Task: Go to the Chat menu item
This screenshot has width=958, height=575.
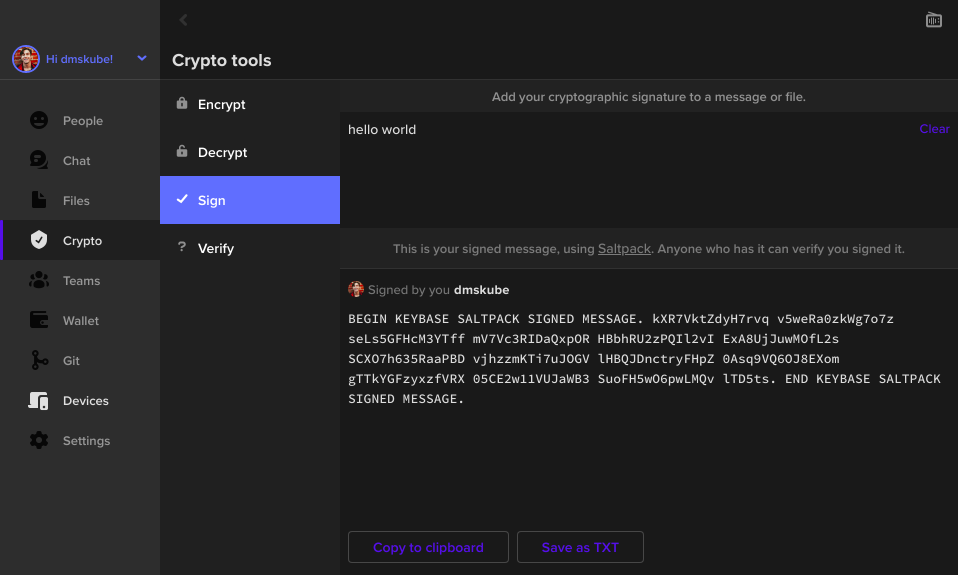Action: point(80,161)
